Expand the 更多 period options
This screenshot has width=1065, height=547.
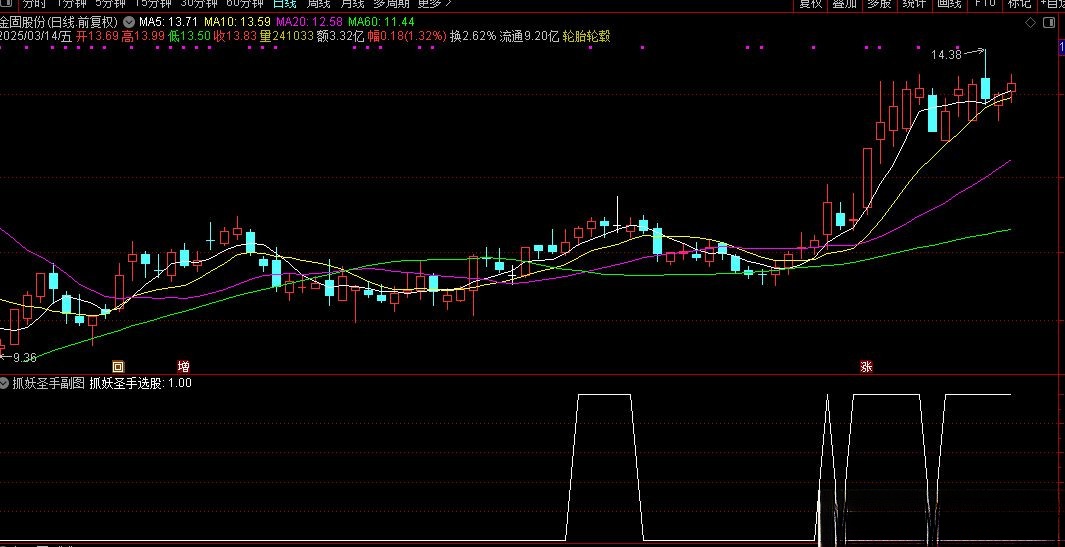434,3
